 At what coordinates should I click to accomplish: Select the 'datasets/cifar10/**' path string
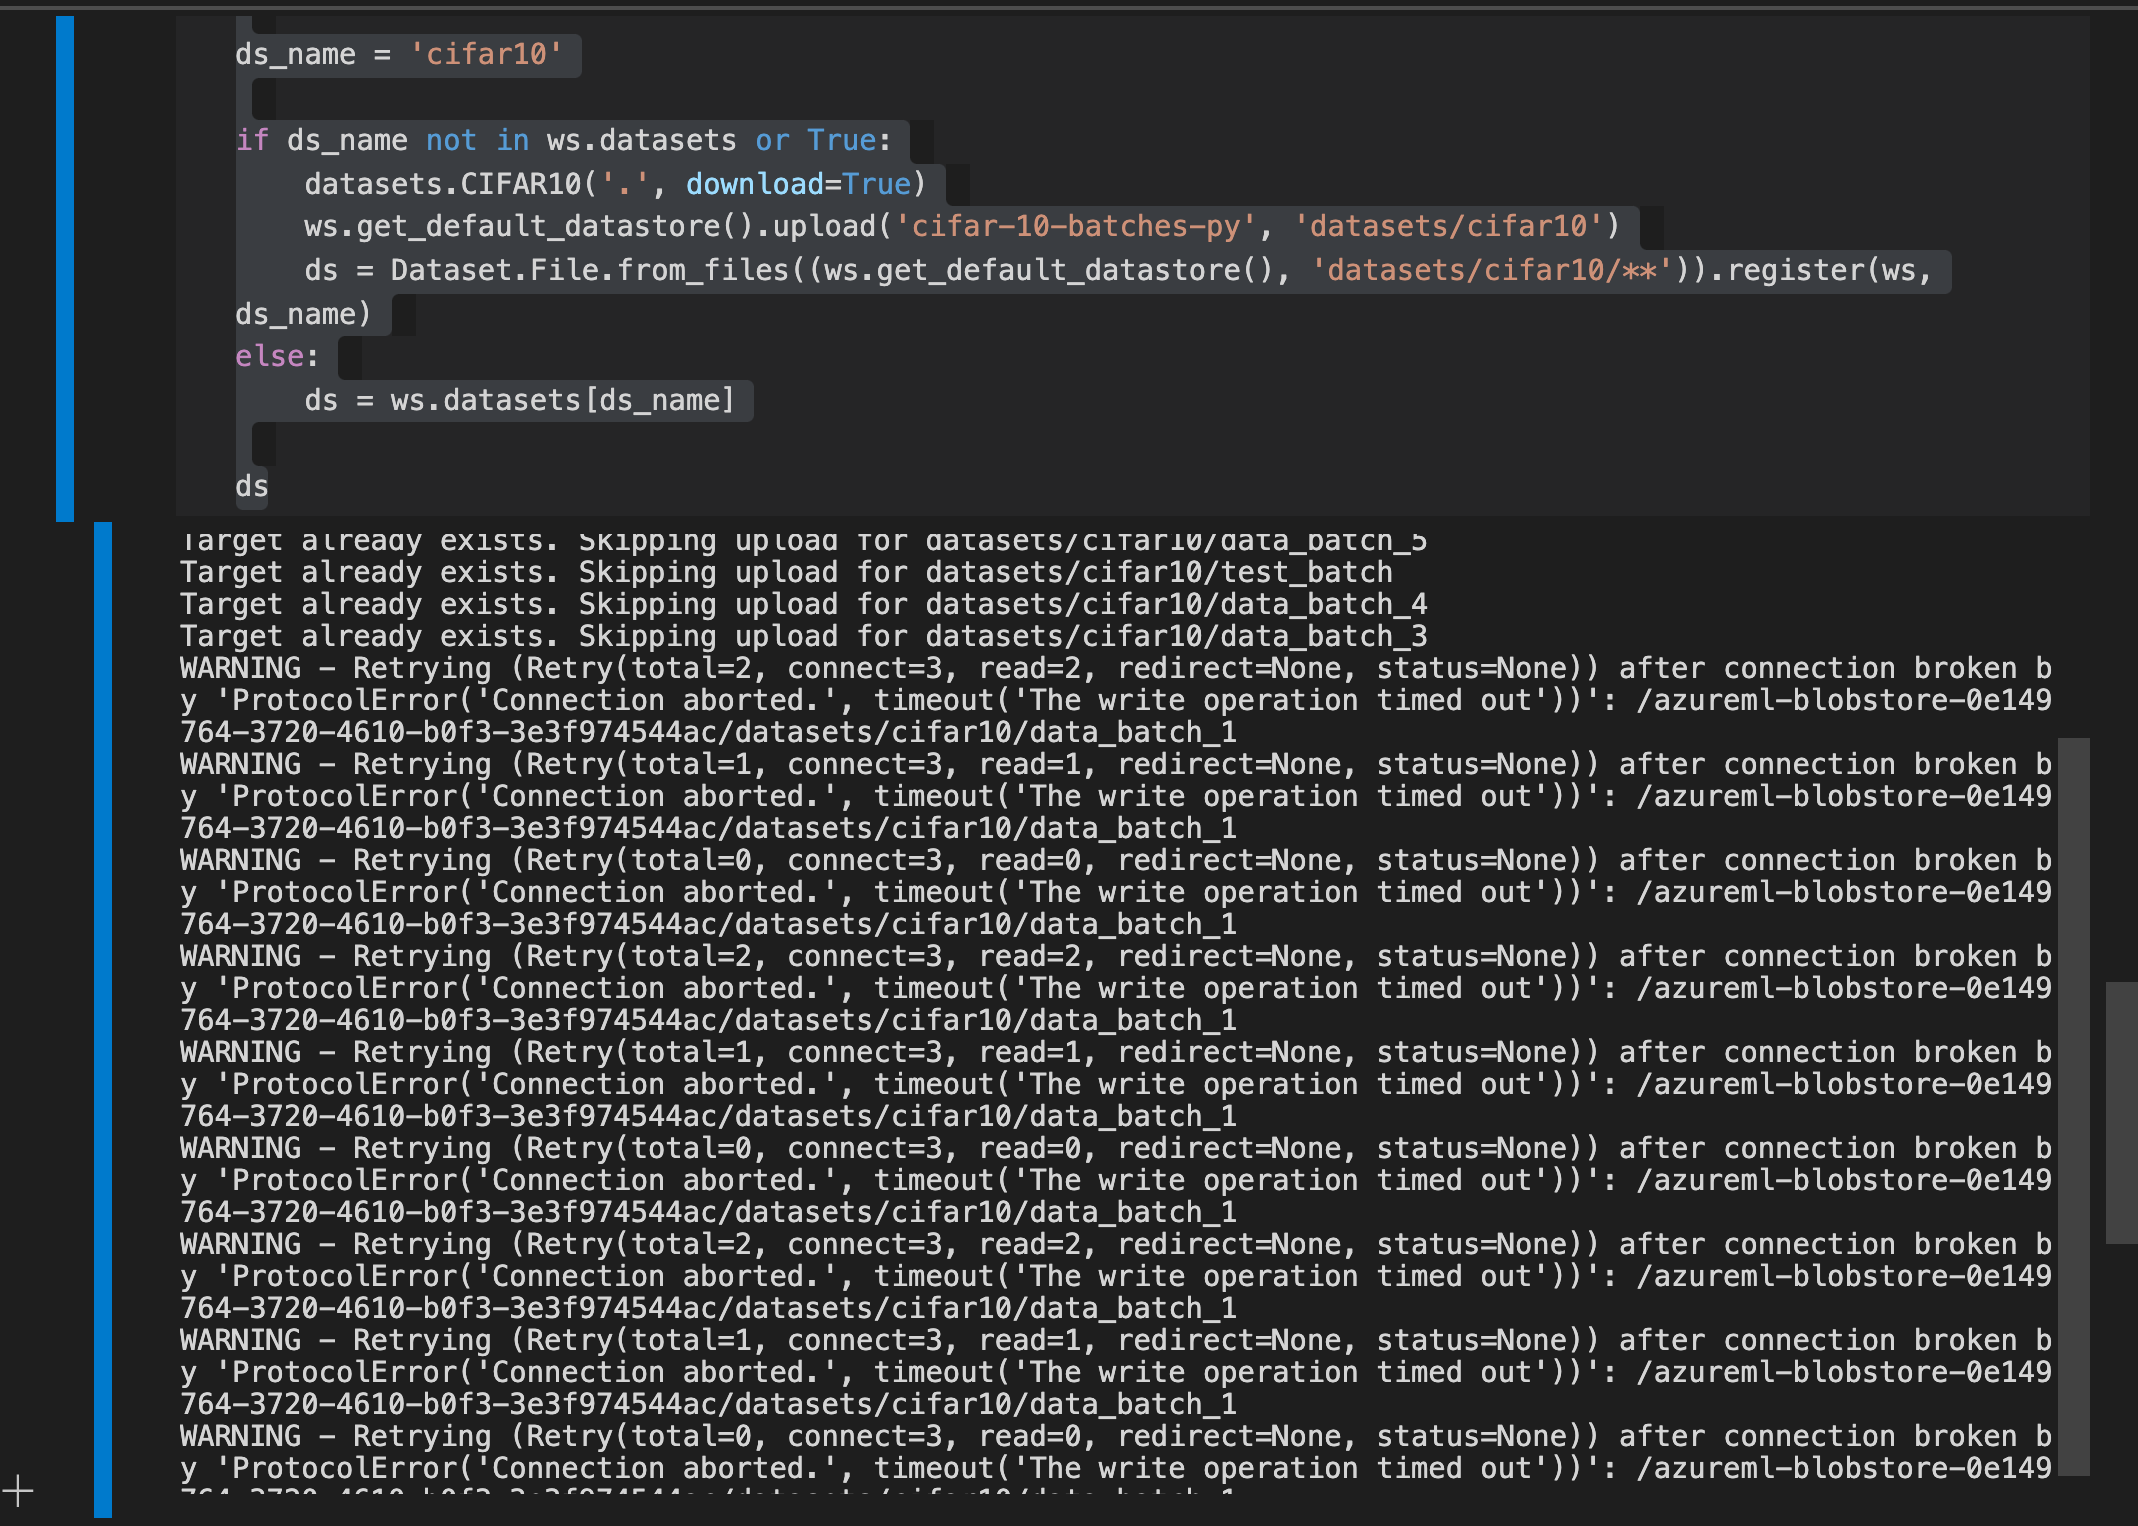tap(1492, 268)
